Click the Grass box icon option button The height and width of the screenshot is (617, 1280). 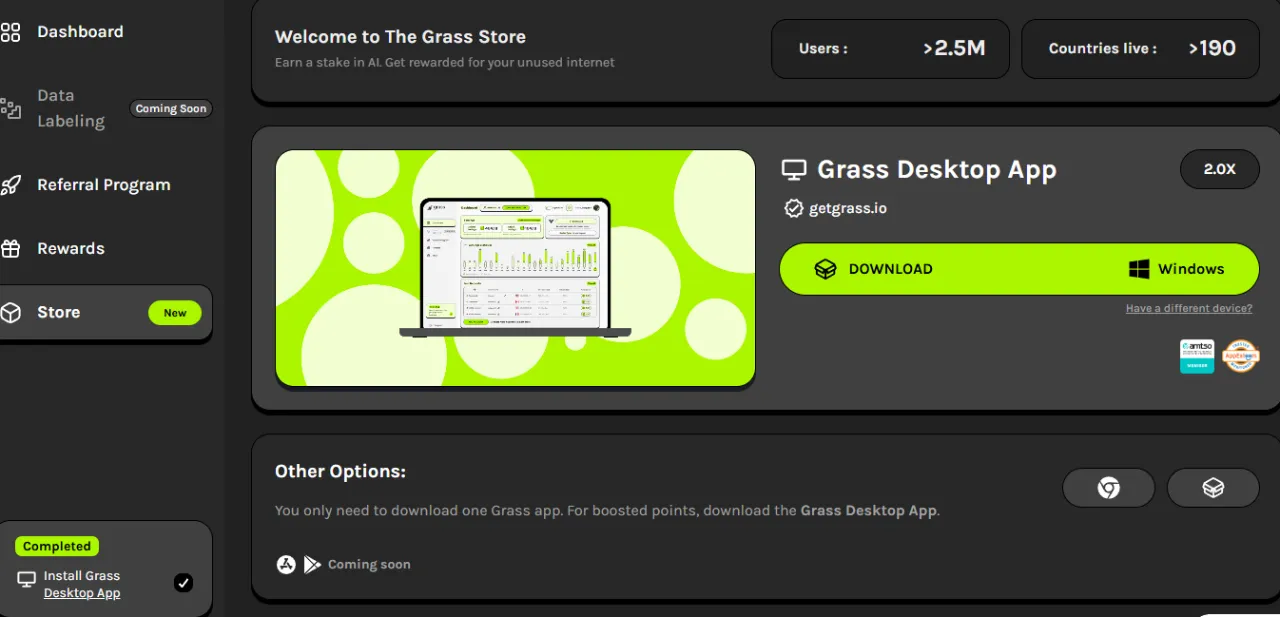[x=1213, y=488]
